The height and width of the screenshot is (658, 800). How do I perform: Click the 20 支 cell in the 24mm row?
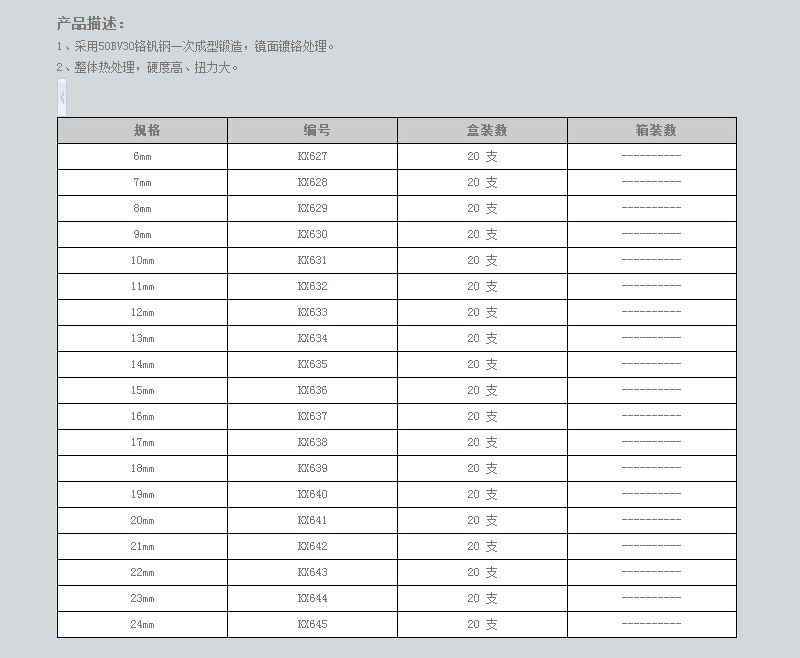click(x=482, y=625)
